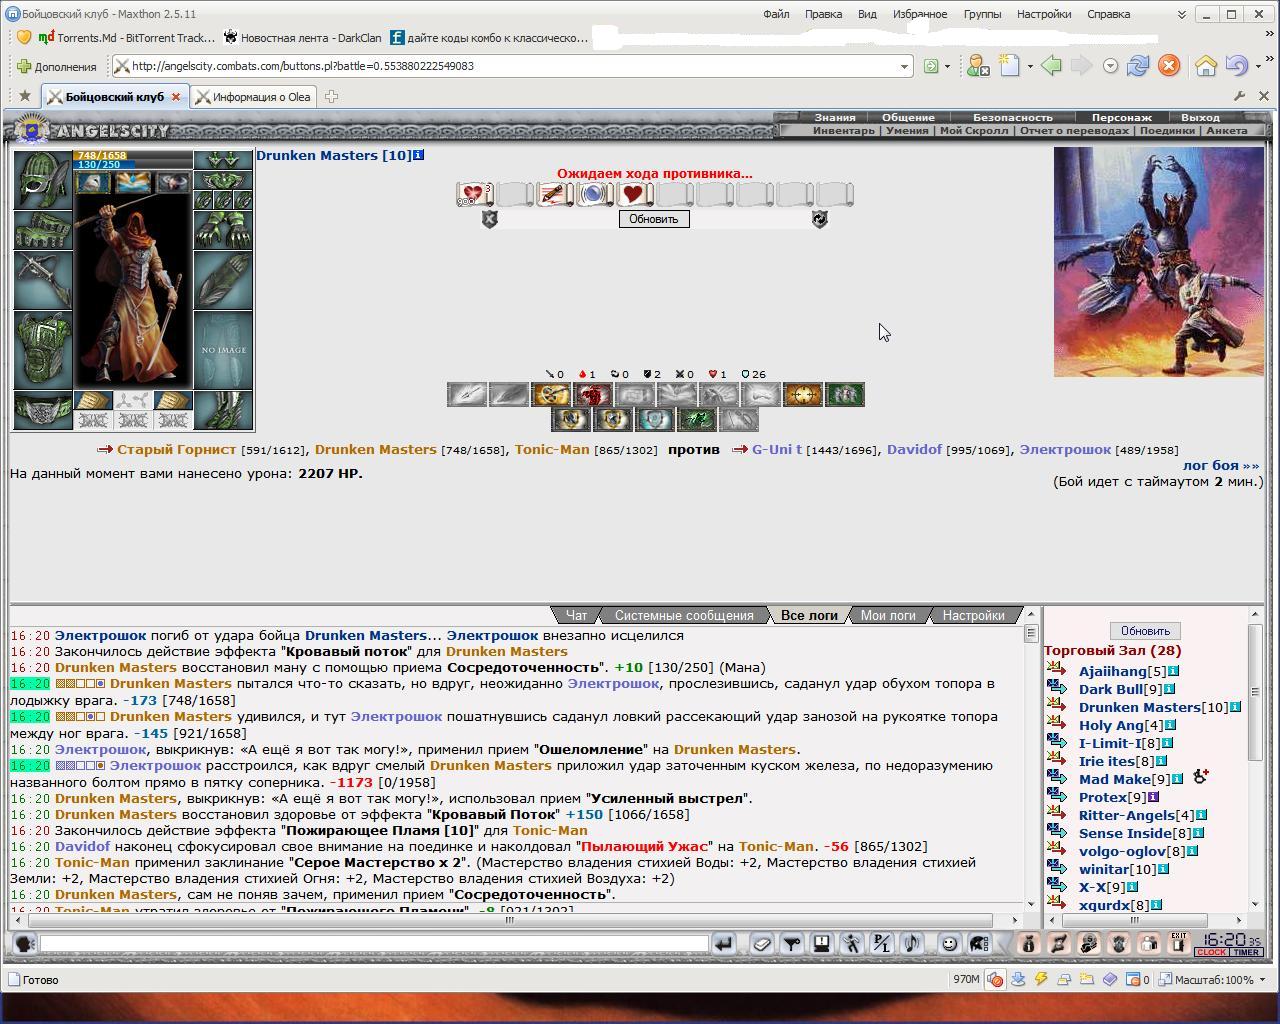This screenshot has width=1280, height=1024.
Task: Expand the browser menu bar chevron
Action: coord(1181,15)
